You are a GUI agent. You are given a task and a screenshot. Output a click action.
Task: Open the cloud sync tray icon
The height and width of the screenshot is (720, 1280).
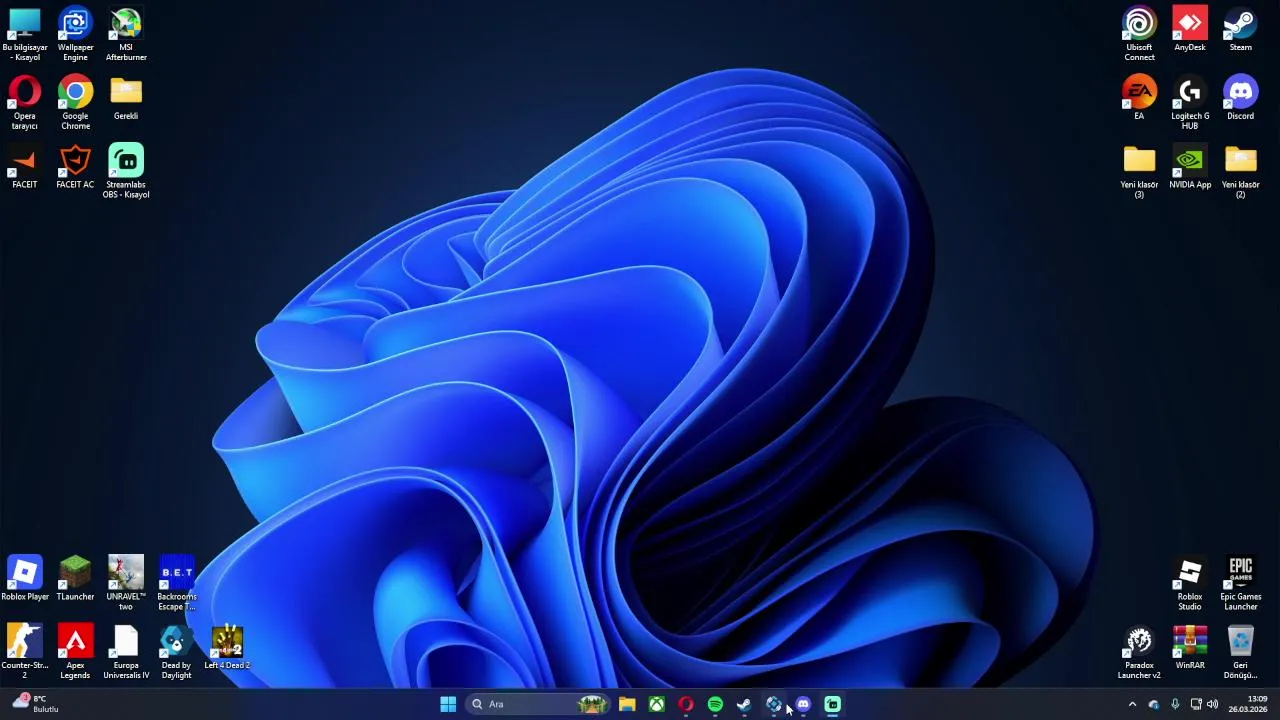click(1154, 704)
